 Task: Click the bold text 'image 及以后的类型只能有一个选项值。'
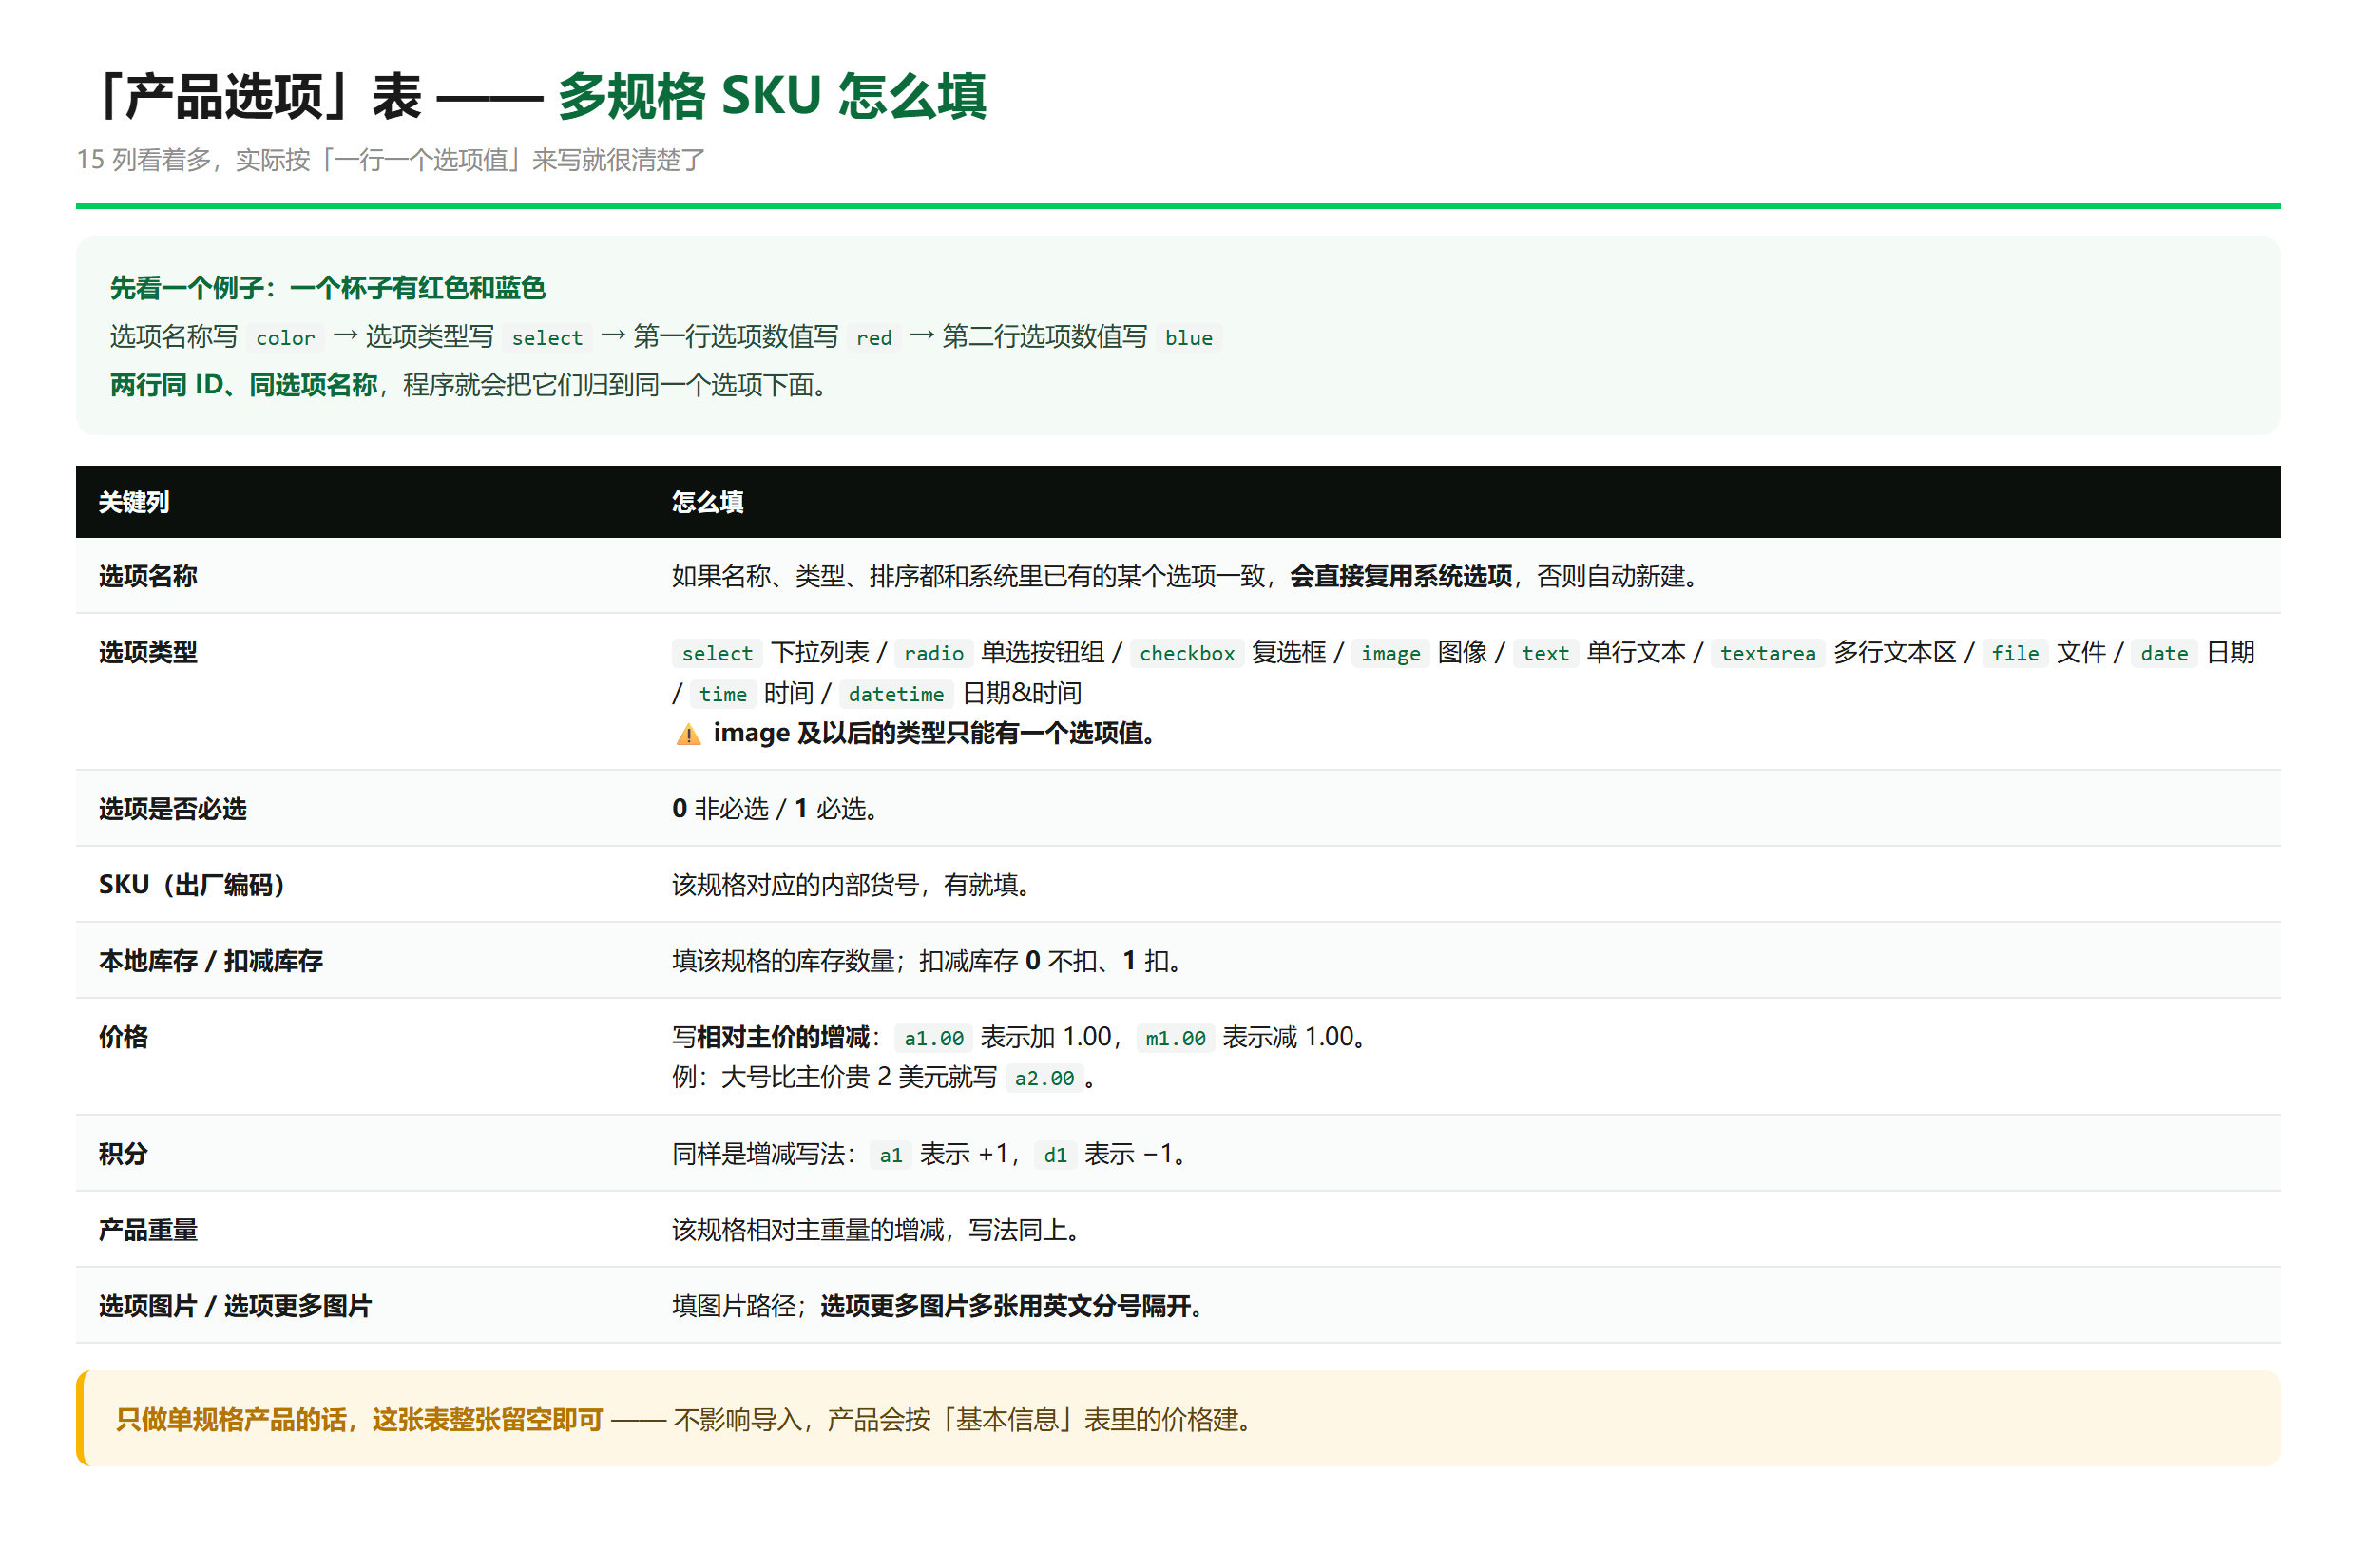tap(934, 733)
